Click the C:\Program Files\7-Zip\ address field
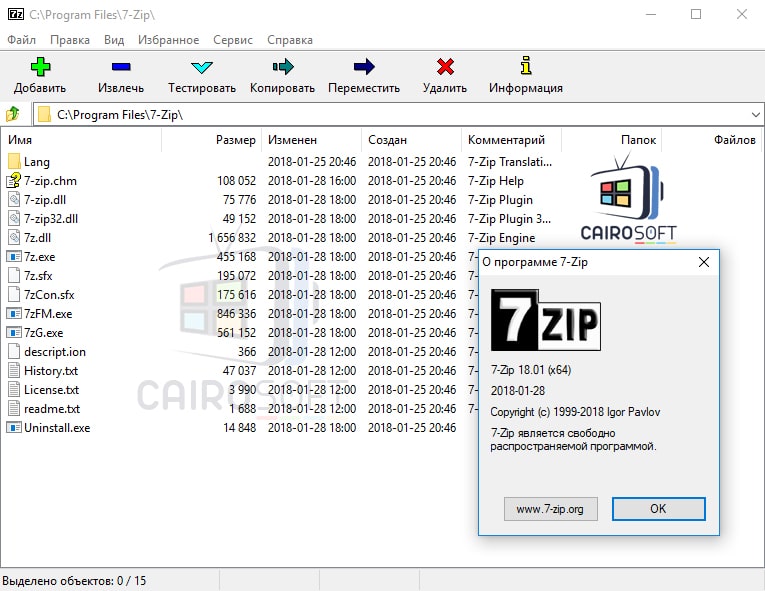Viewport: 765px width, 591px height. click(x=398, y=115)
